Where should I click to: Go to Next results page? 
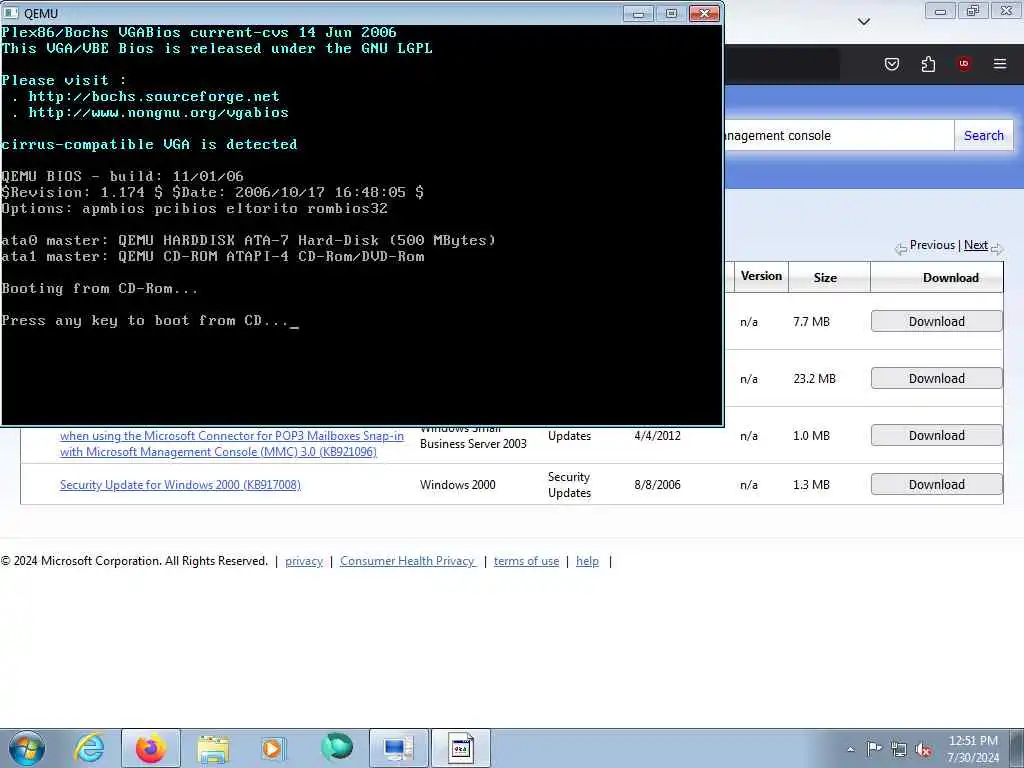(x=976, y=245)
